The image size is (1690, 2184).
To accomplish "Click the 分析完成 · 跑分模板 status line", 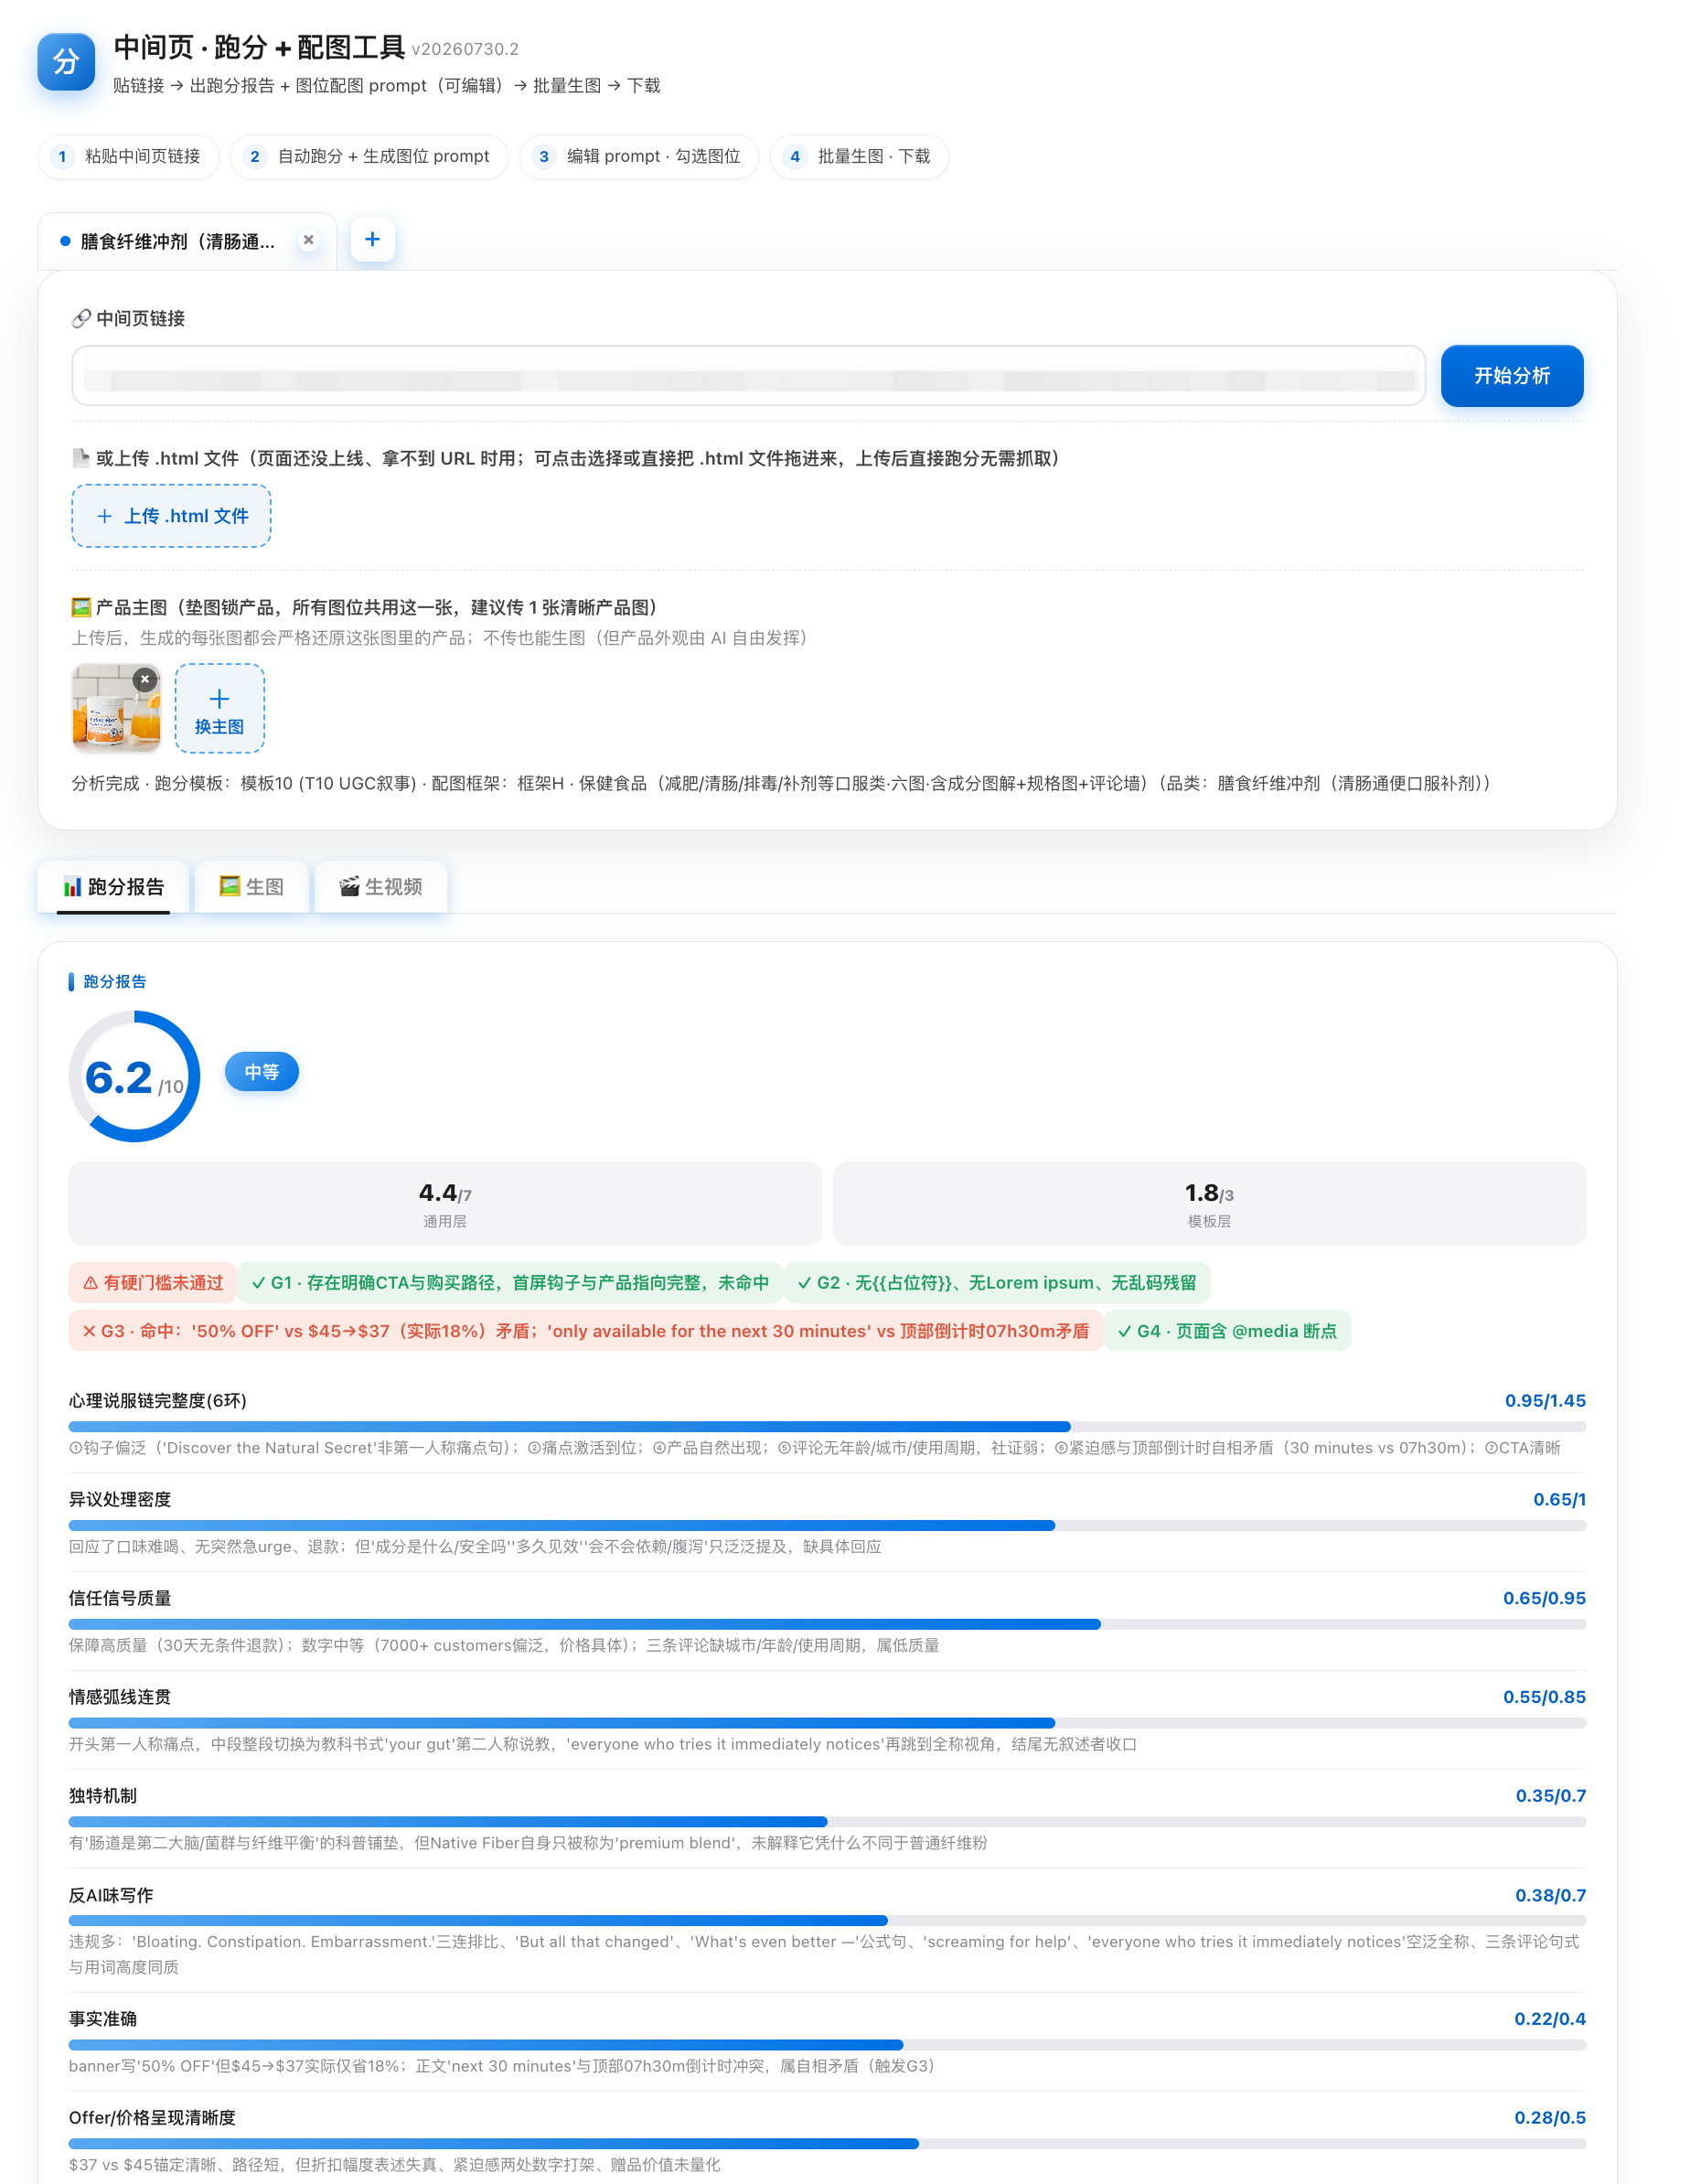I will point(781,783).
